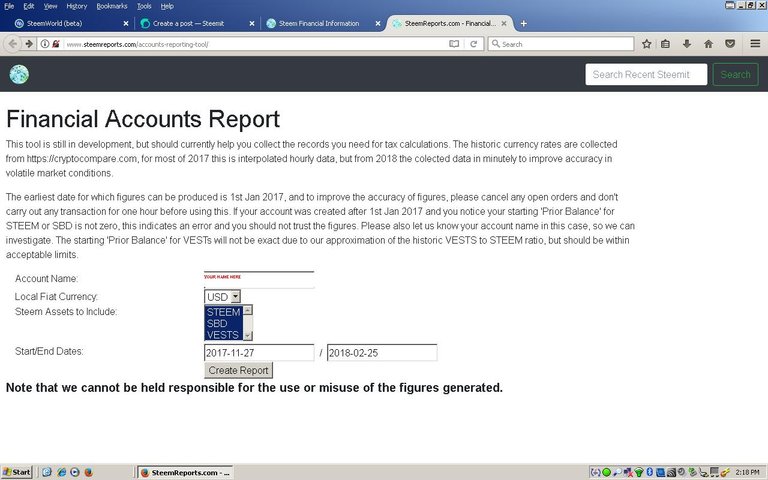Open the Help menu

point(167,6)
